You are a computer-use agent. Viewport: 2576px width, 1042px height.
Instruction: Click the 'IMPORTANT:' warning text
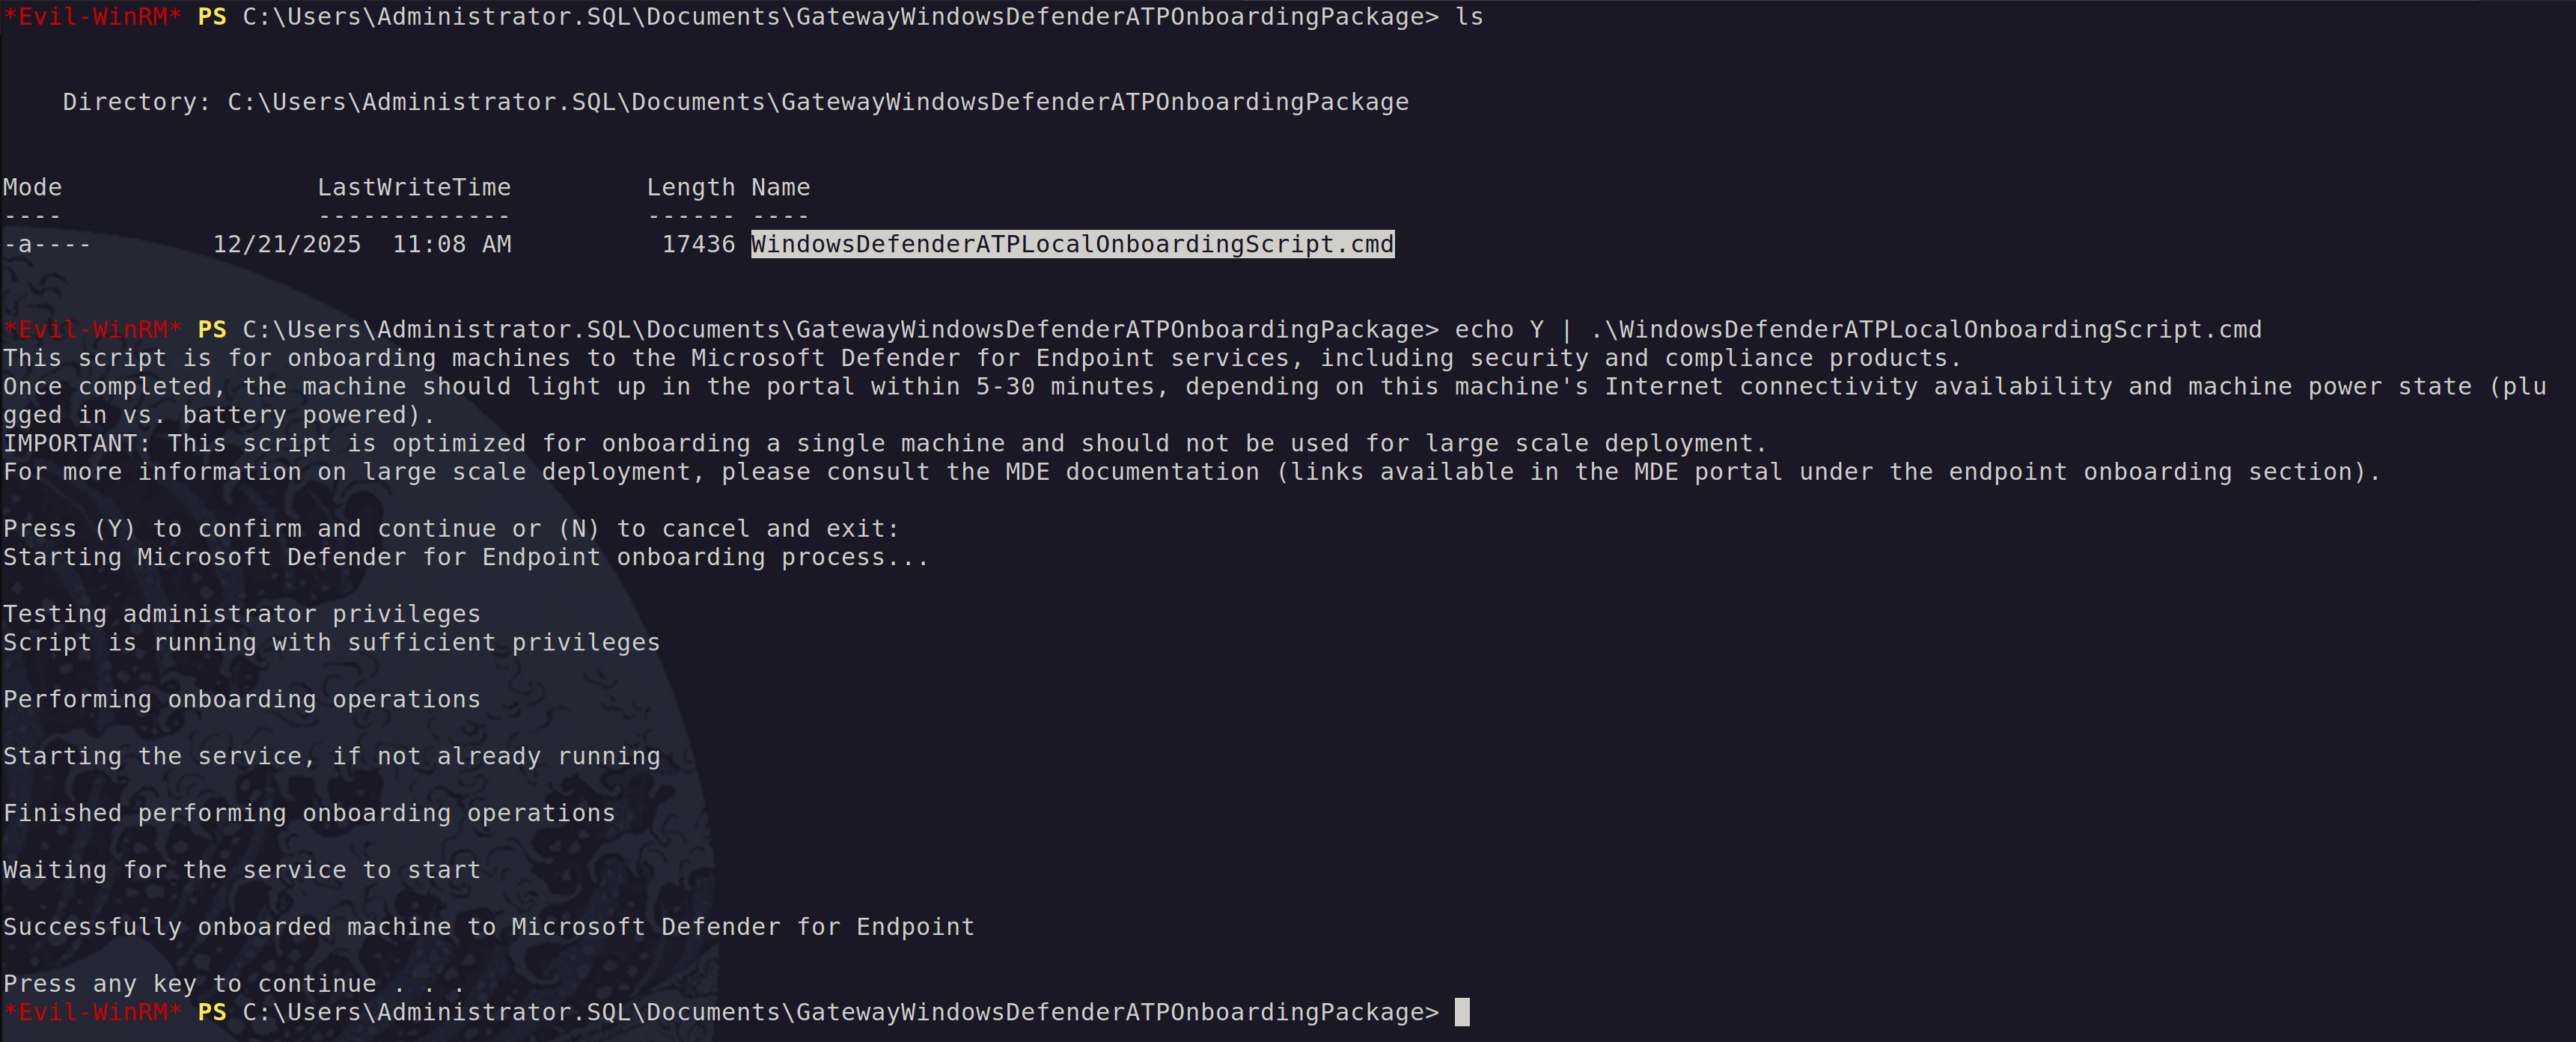coord(76,443)
